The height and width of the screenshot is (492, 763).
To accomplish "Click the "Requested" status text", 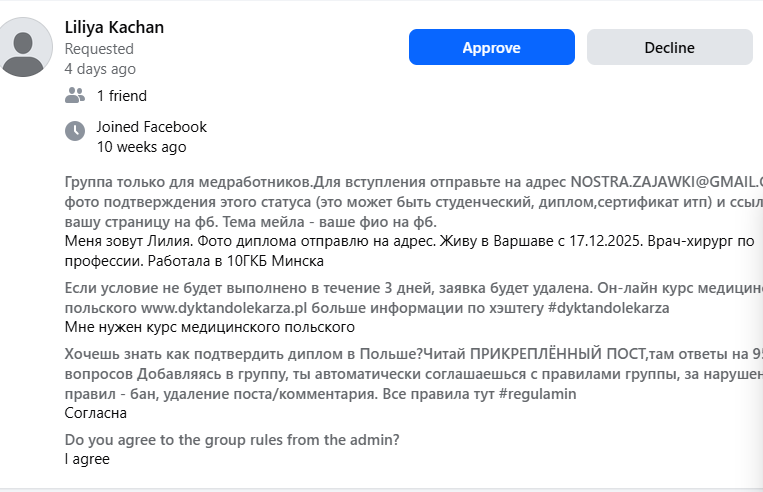I will 99,48.
